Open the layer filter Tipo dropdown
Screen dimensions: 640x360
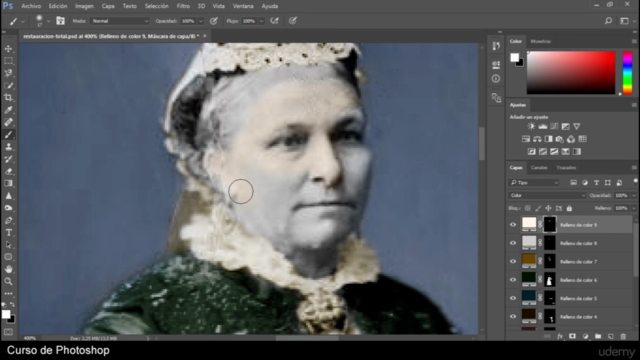click(534, 182)
